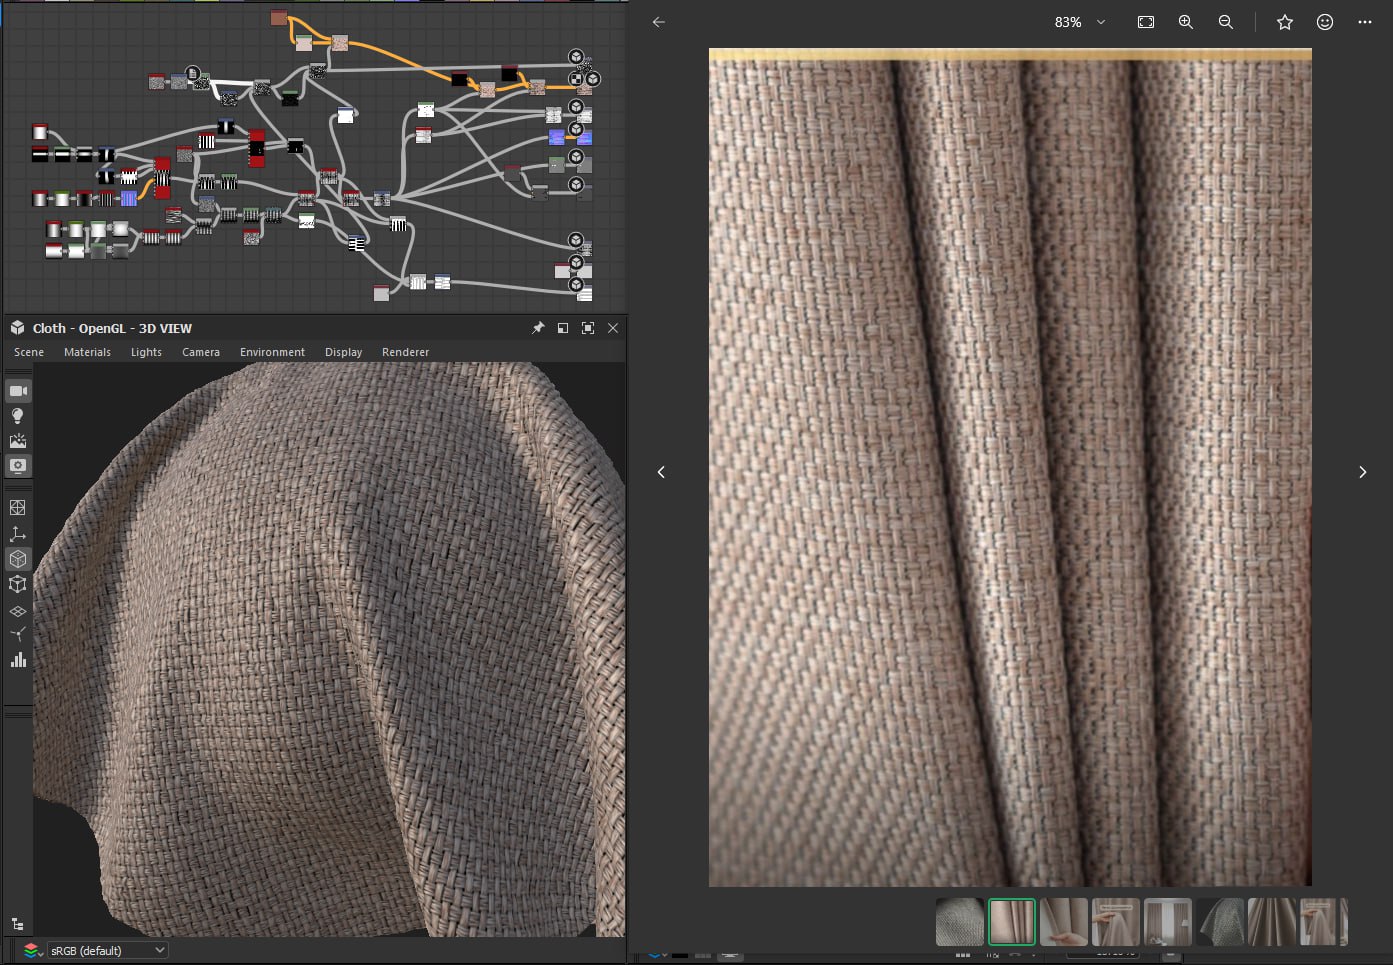The image size is (1393, 965).
Task: Select the green-outlined current curtain thumbnail
Action: click(1012, 922)
